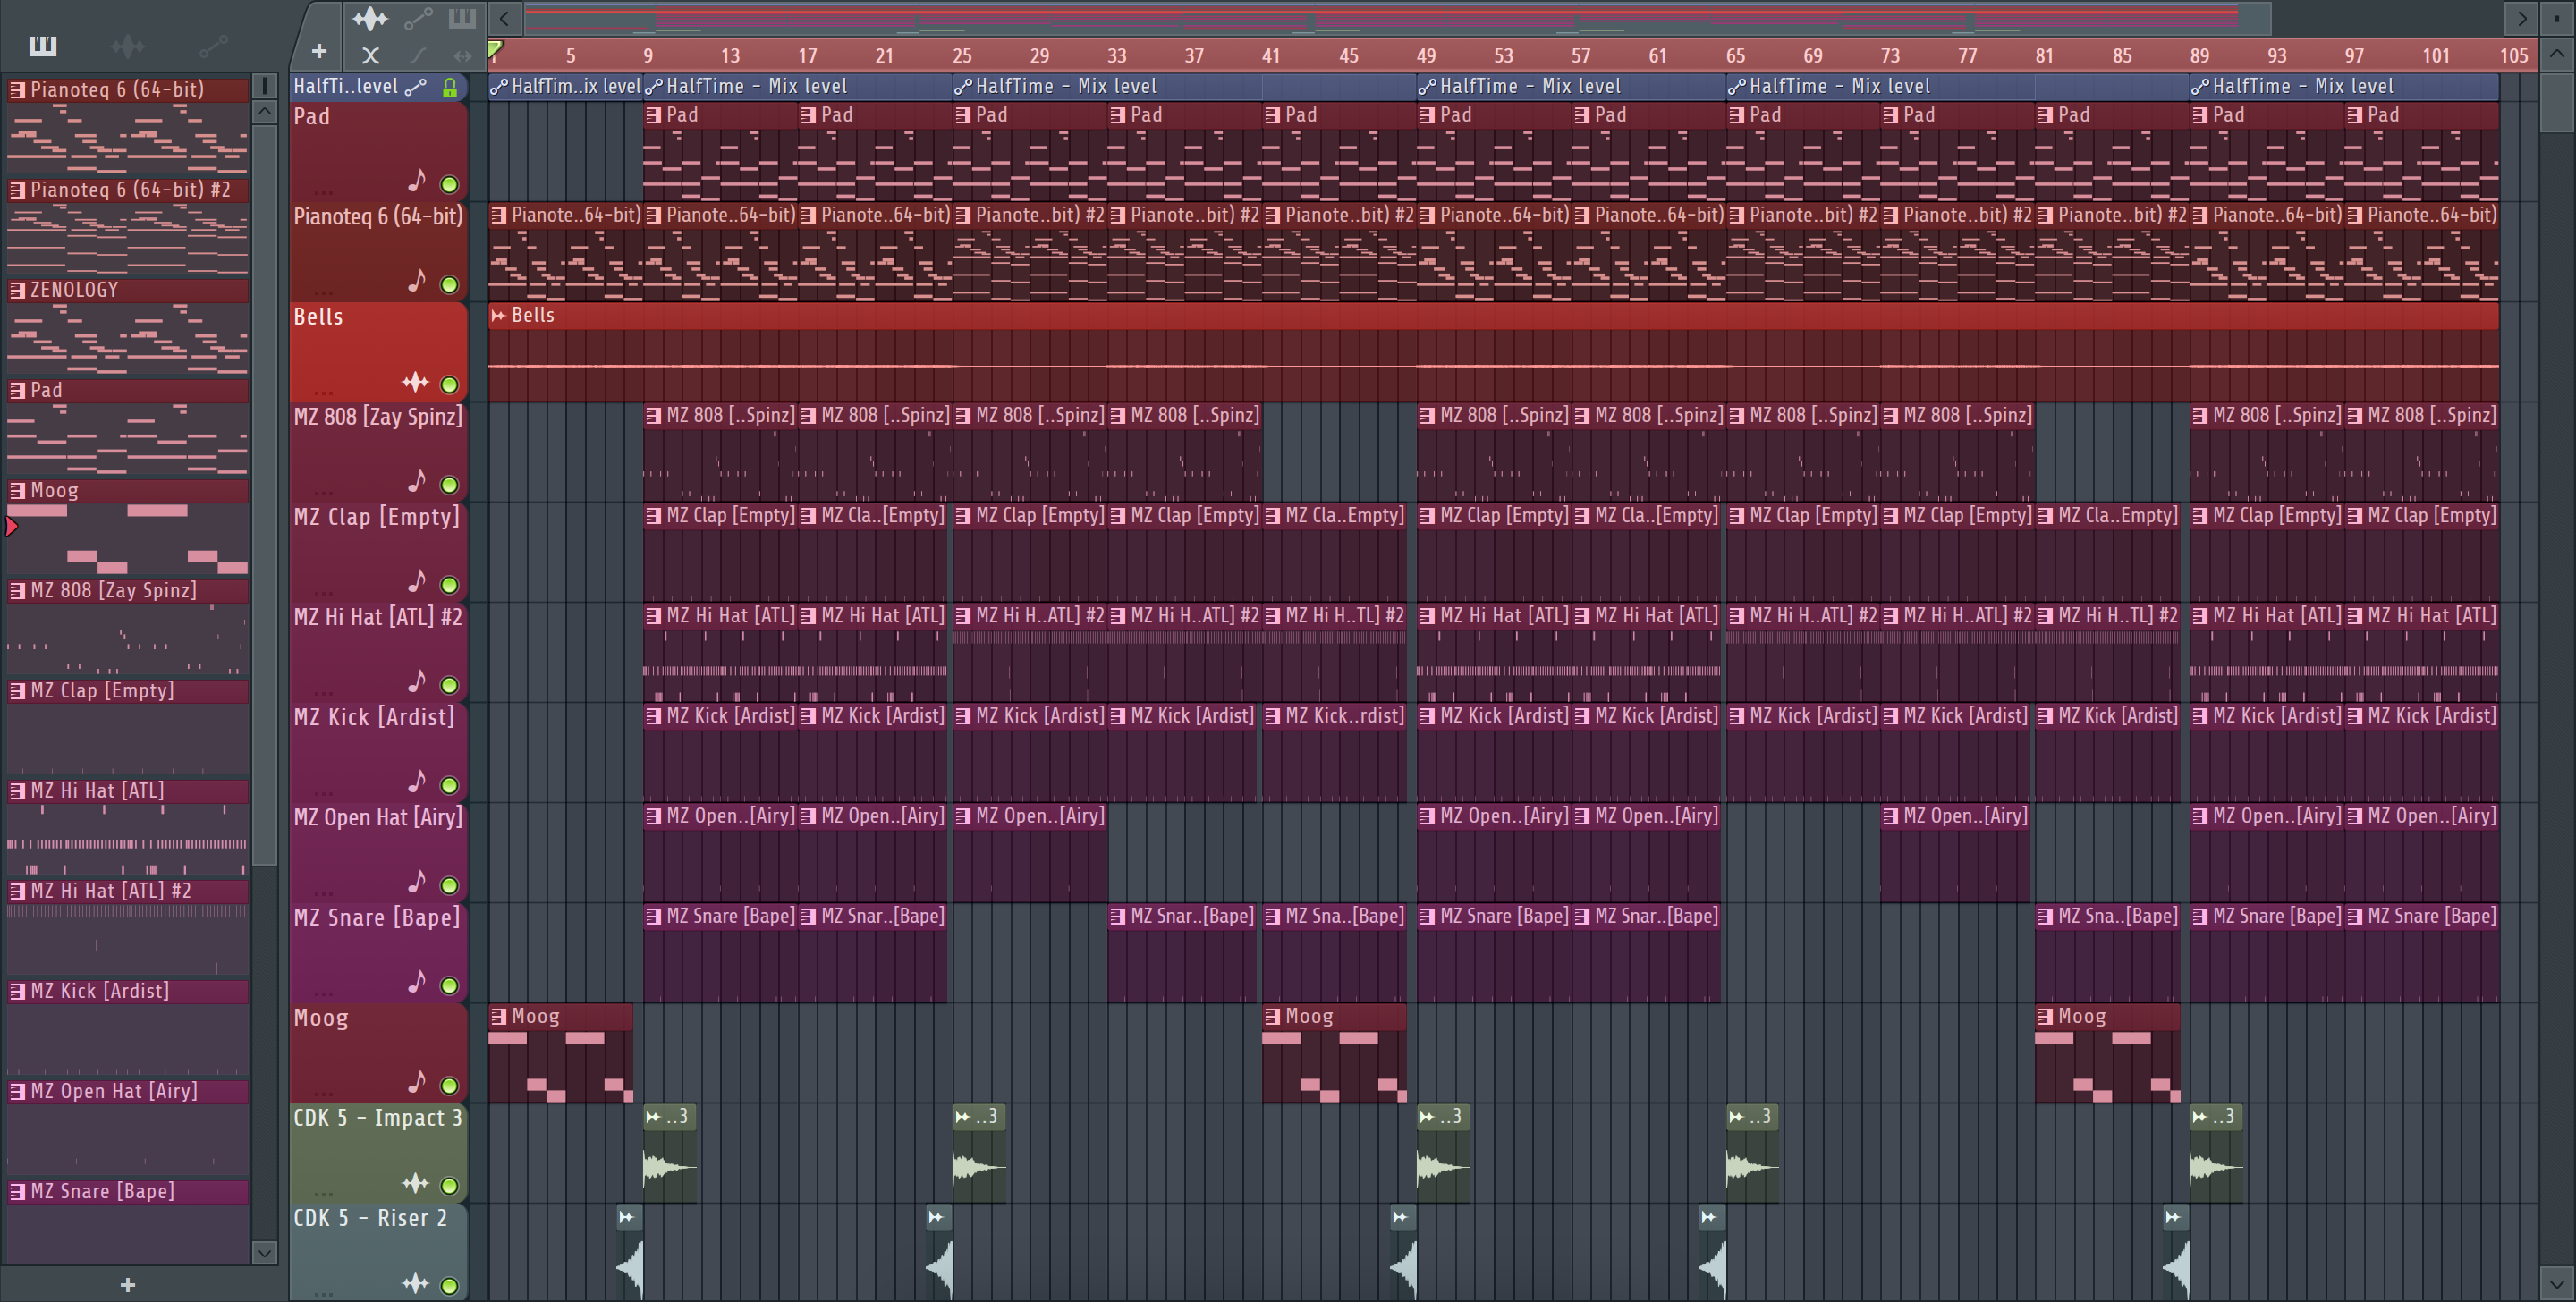Click the automation icon on the HalfTime track header
2576x1302 pixels.
click(415, 88)
